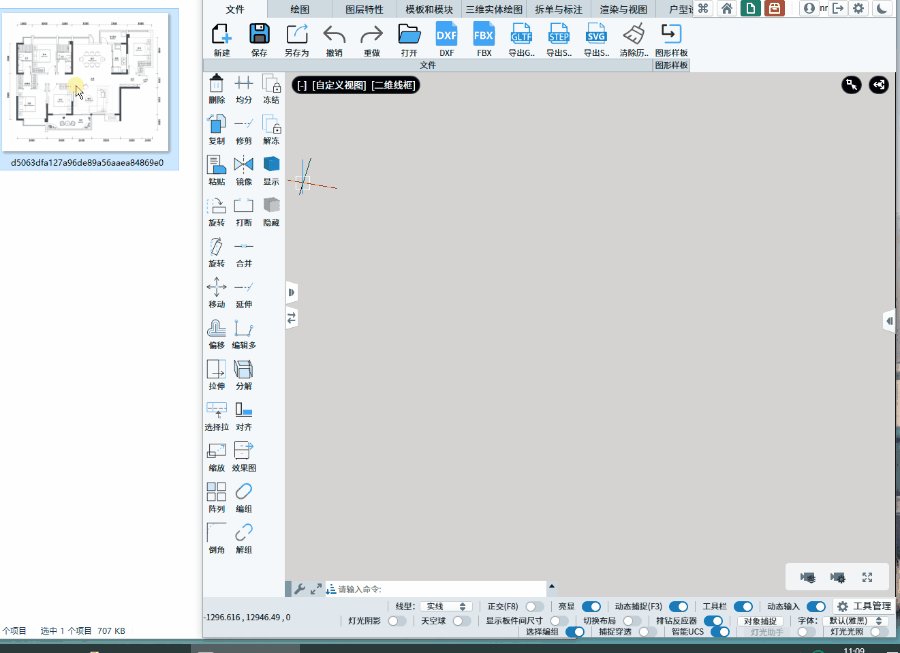Open the [二维线框] view style menu

393,85
